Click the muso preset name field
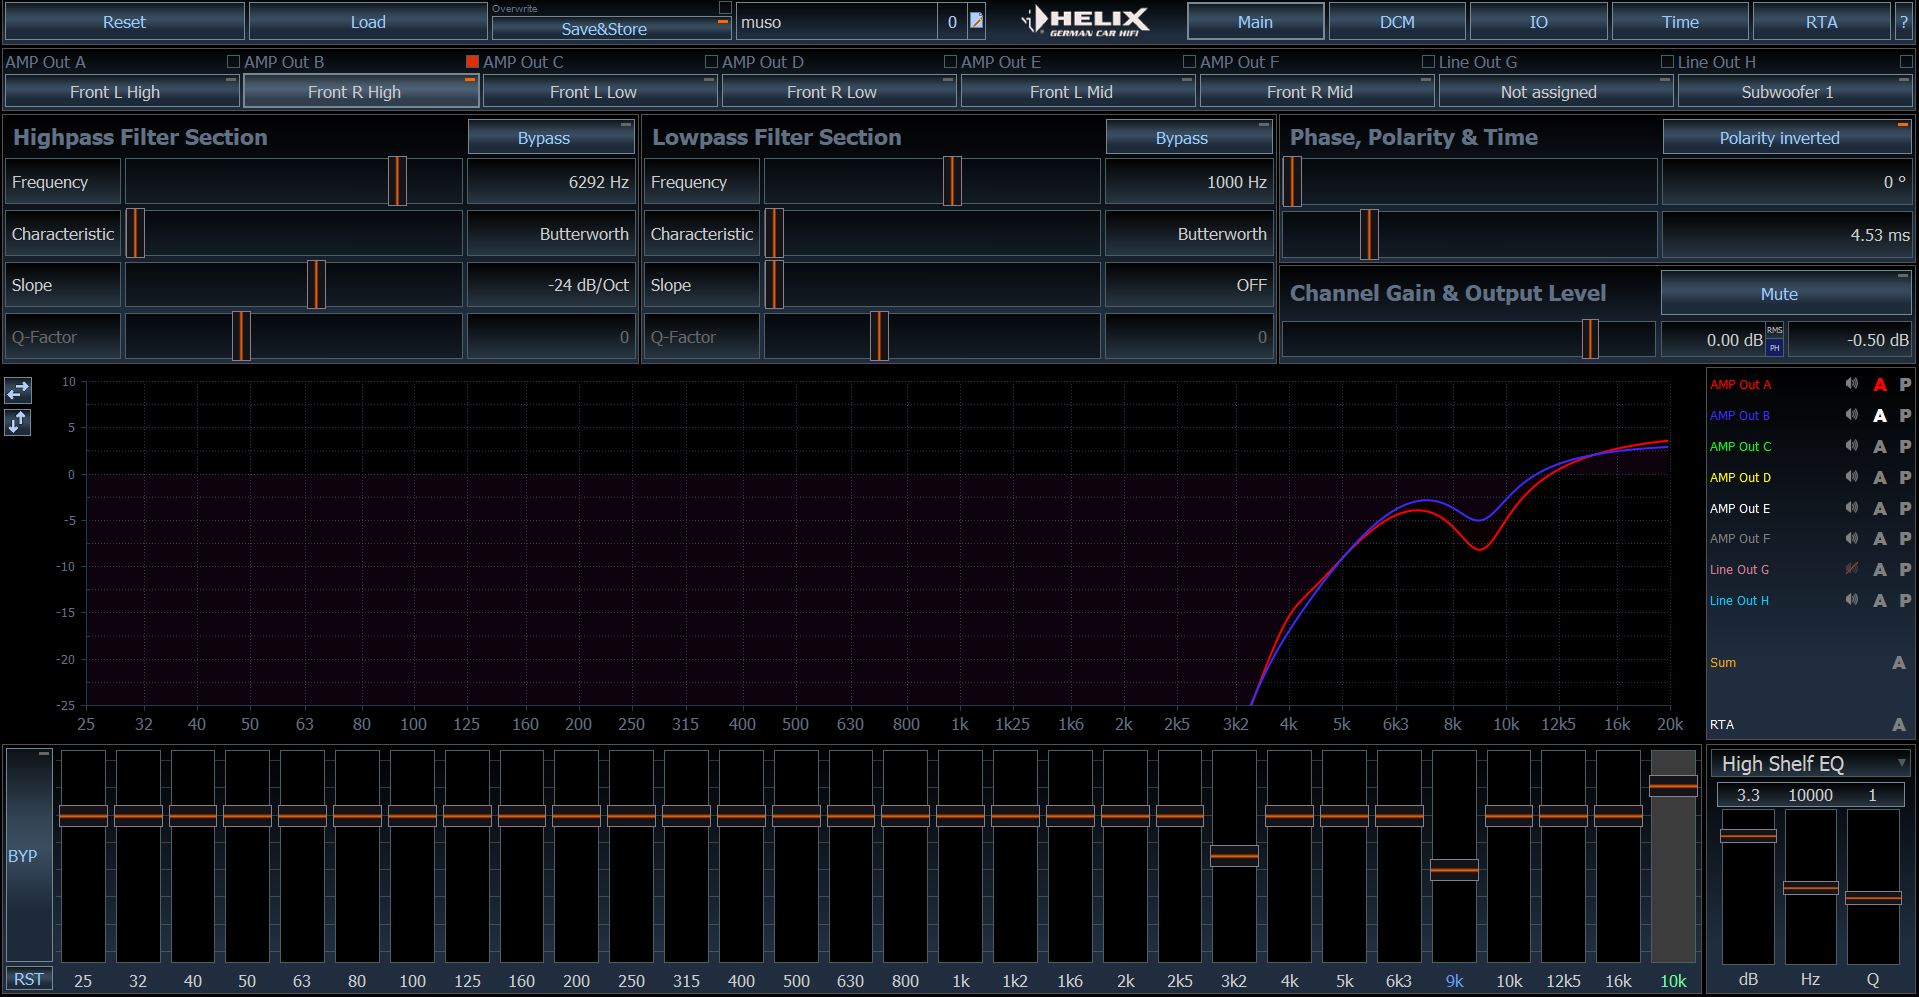Viewport: 1919px width, 997px height. 838,21
